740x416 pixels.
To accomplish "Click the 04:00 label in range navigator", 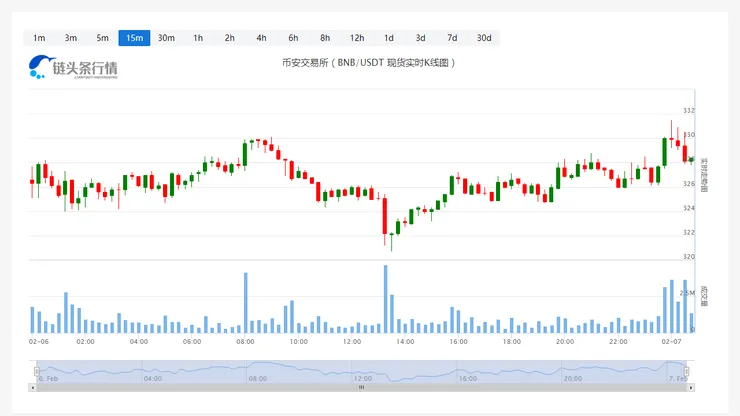I will point(153,379).
